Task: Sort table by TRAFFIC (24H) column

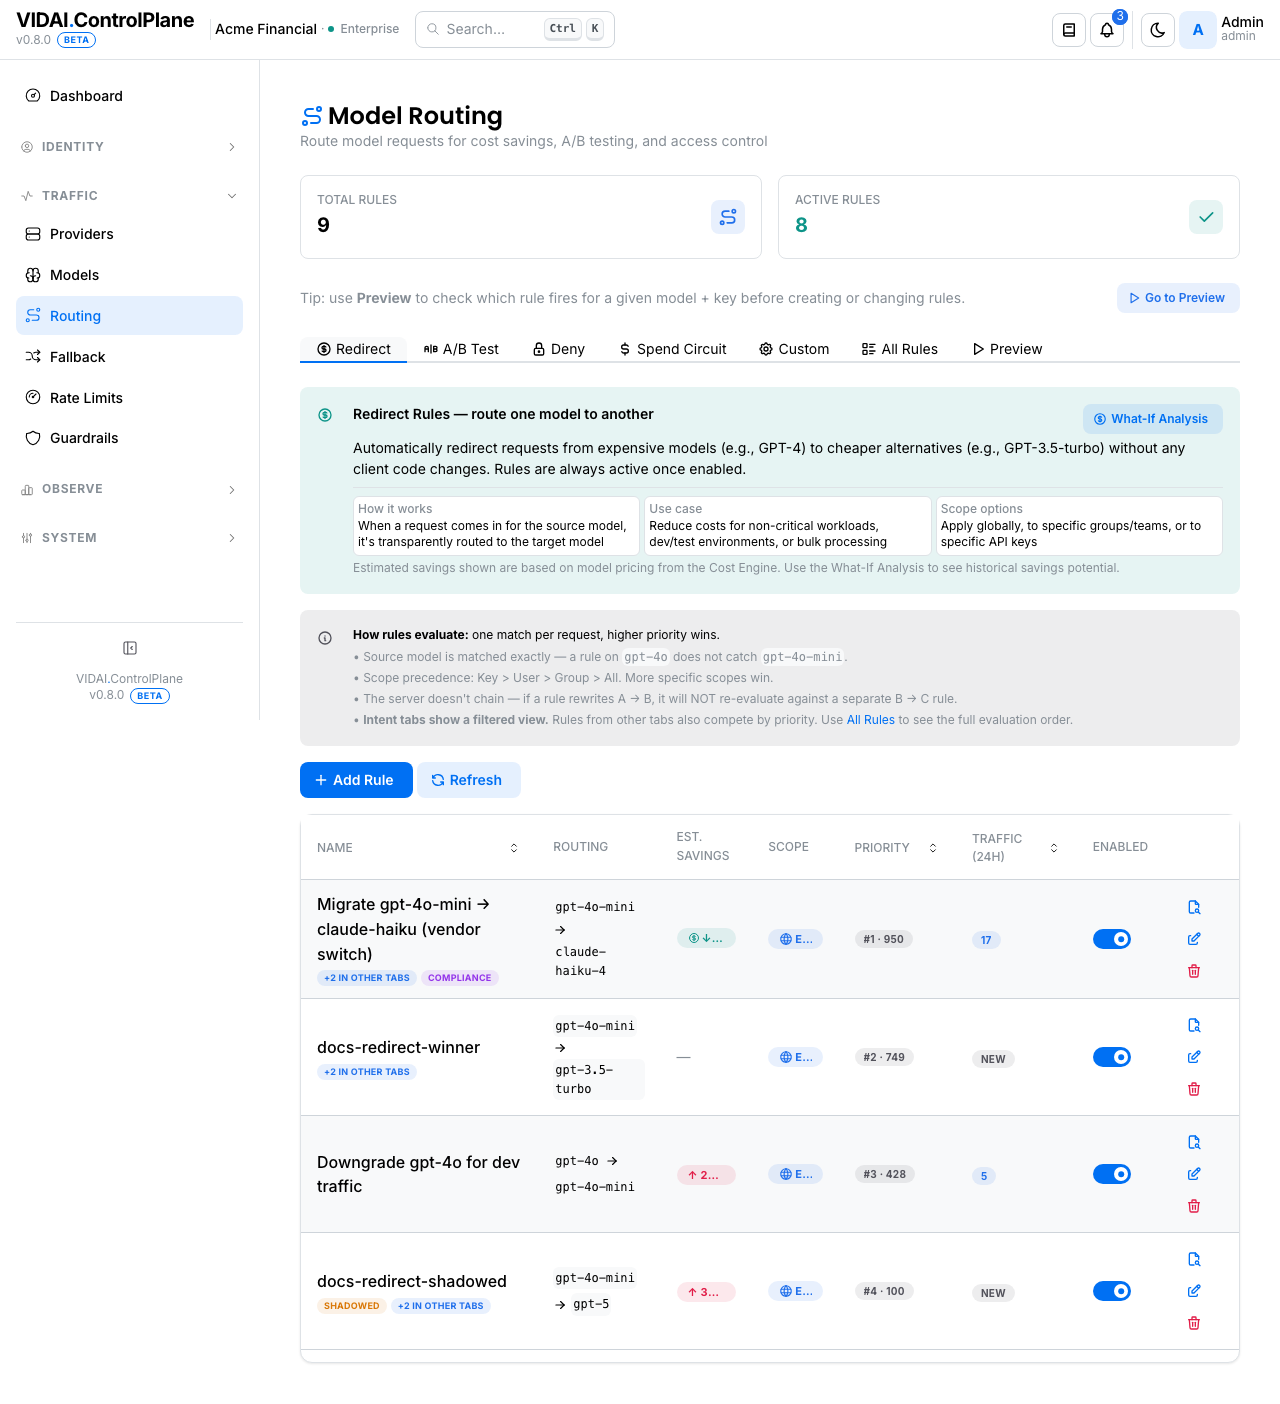Action: [x=1054, y=848]
